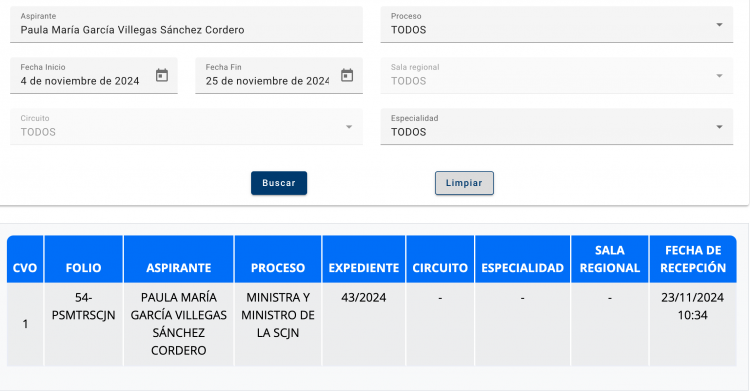Select folio 54-PSMTRSCJN cell

click(x=83, y=324)
